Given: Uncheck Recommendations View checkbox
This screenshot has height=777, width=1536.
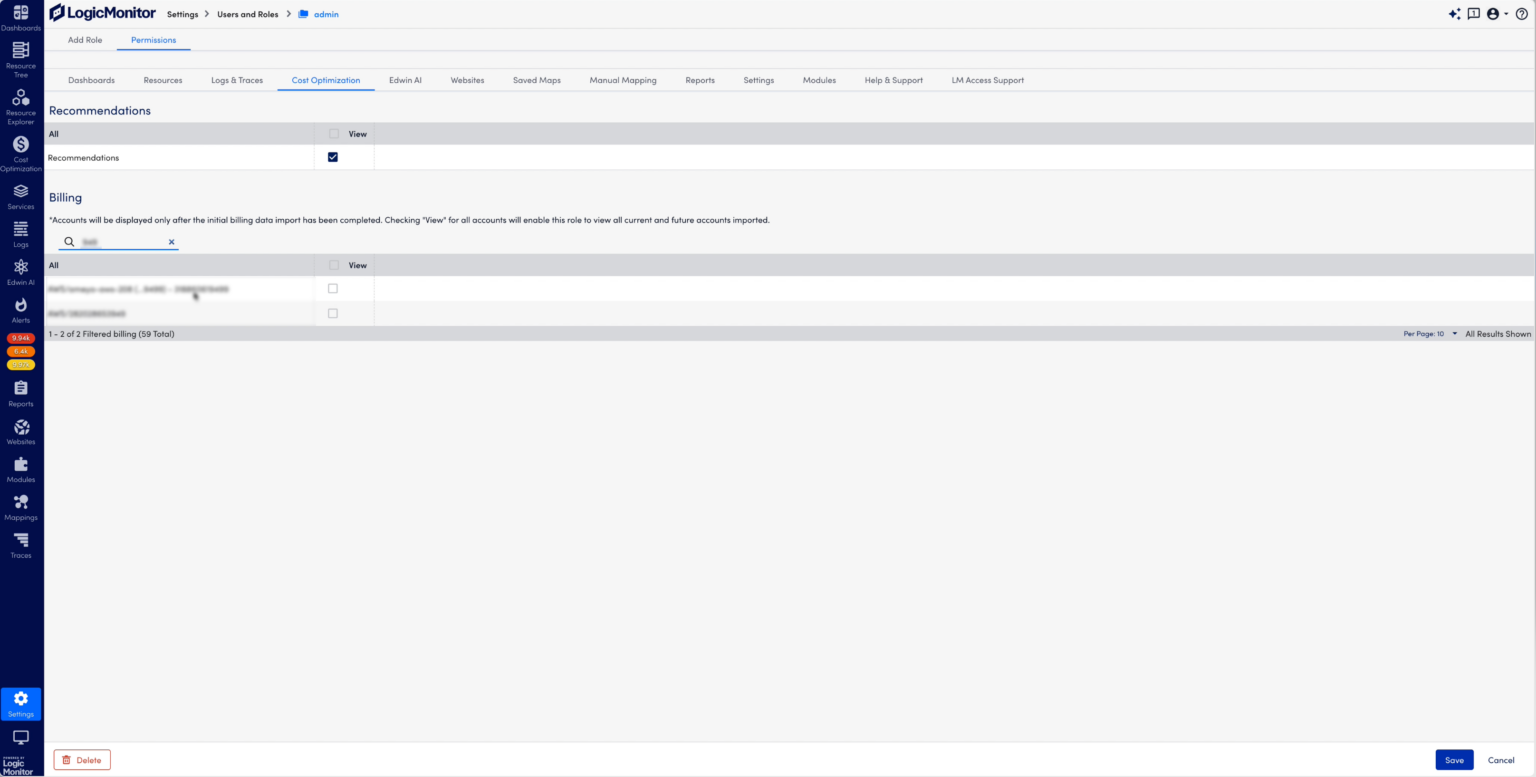Looking at the screenshot, I should pyautogui.click(x=333, y=157).
